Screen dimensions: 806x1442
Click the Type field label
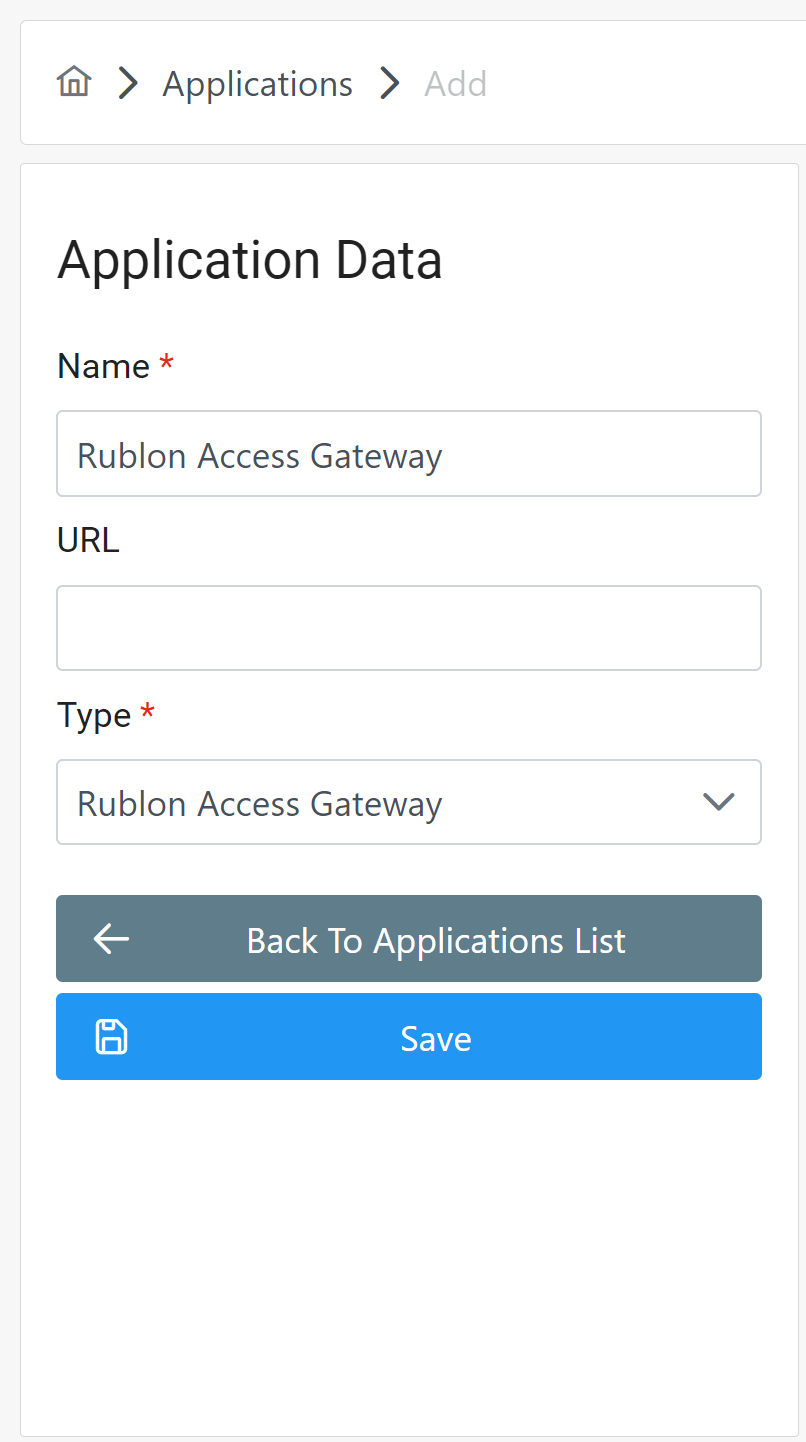94,715
